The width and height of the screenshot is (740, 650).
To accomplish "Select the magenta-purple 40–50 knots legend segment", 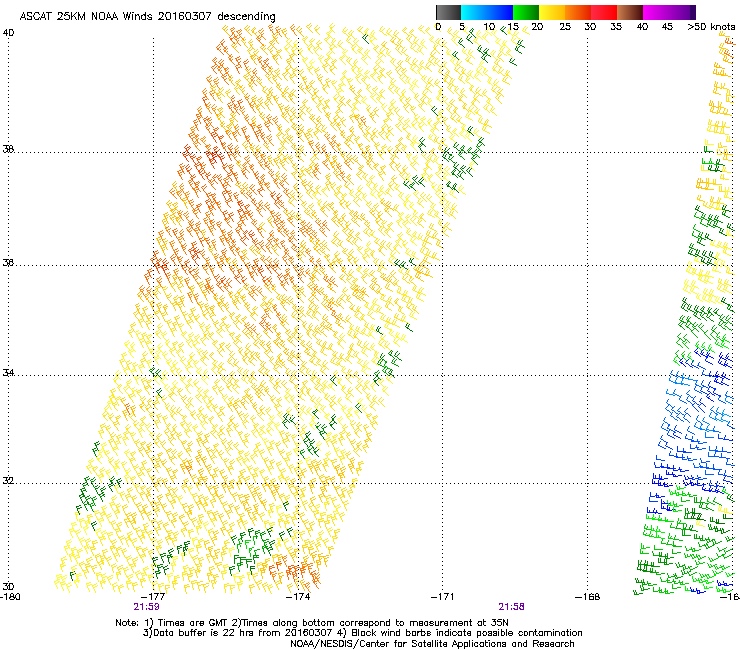I will [x=669, y=12].
